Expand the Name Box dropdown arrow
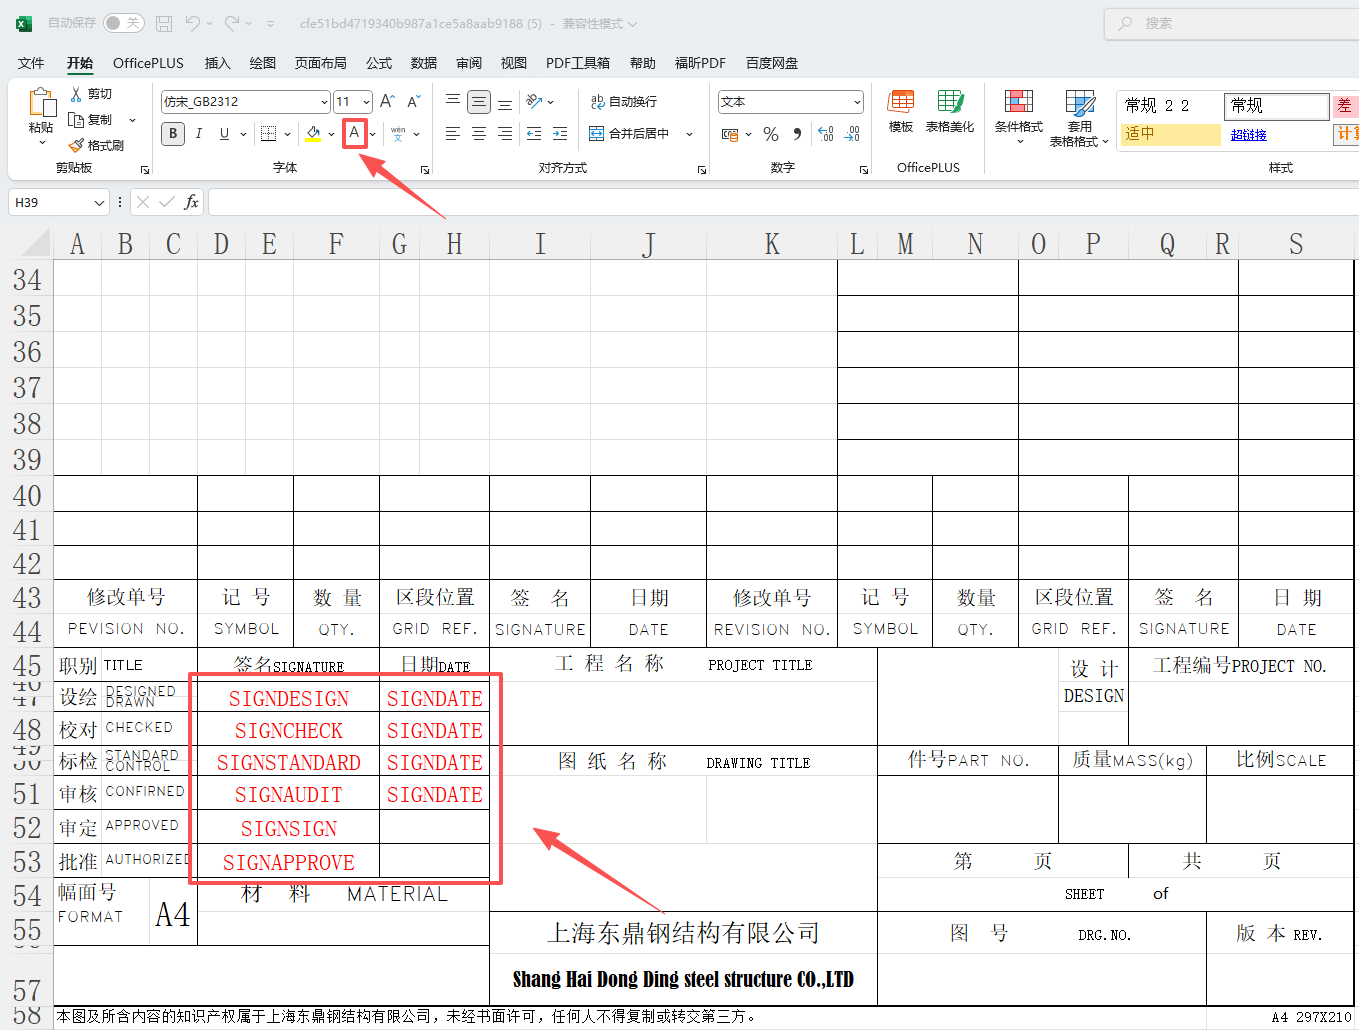This screenshot has height=1030, width=1359. coord(99,203)
